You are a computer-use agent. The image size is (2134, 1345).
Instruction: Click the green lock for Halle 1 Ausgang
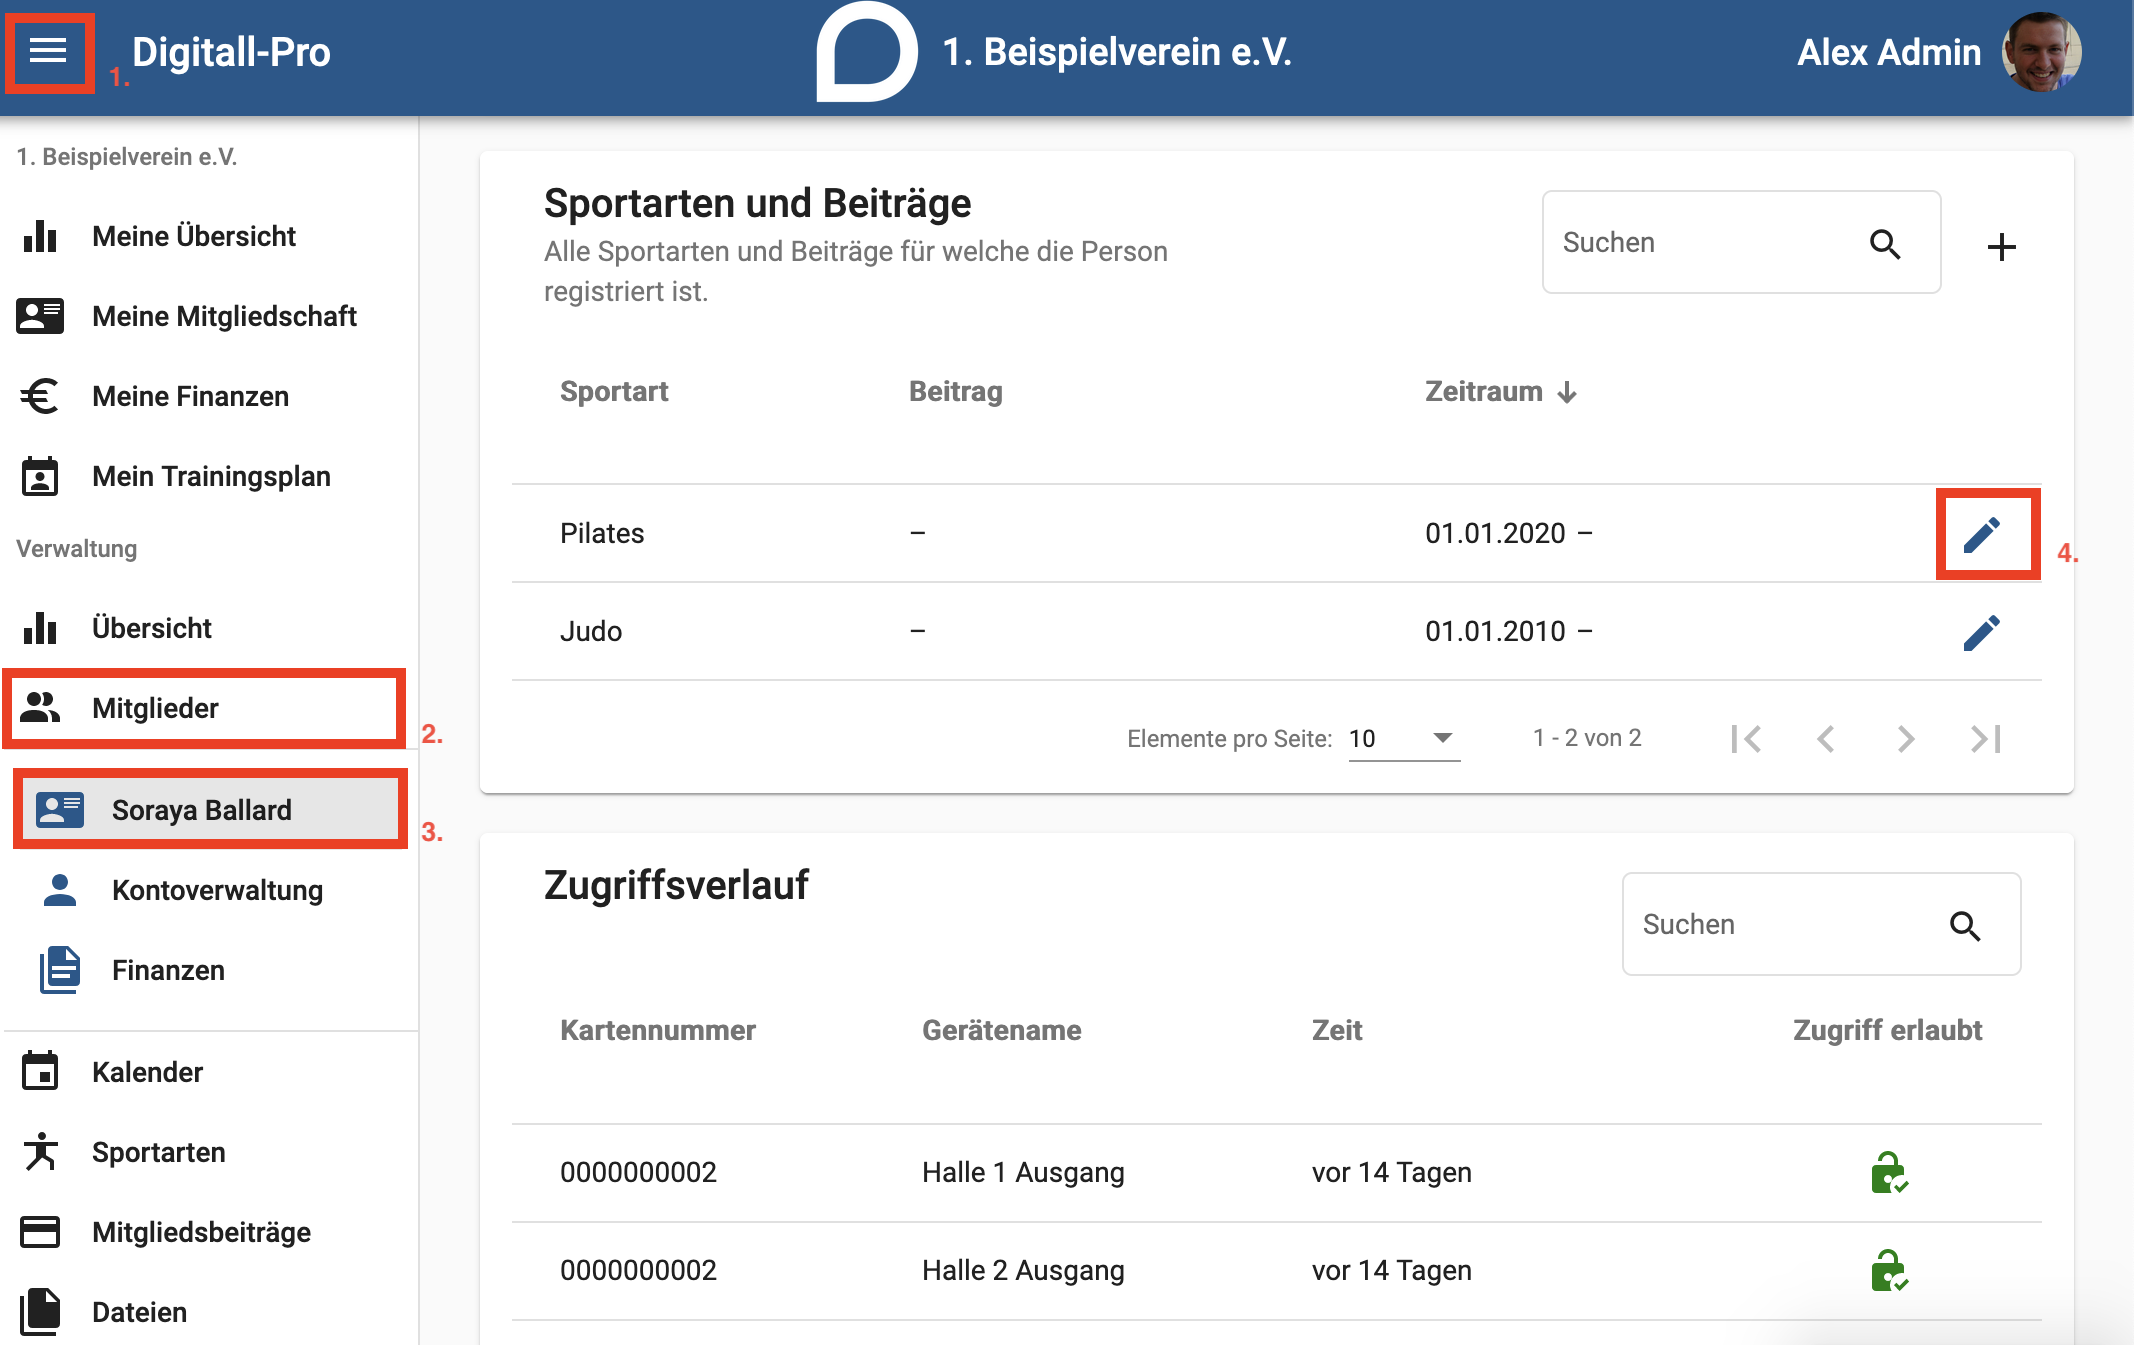[1888, 1172]
